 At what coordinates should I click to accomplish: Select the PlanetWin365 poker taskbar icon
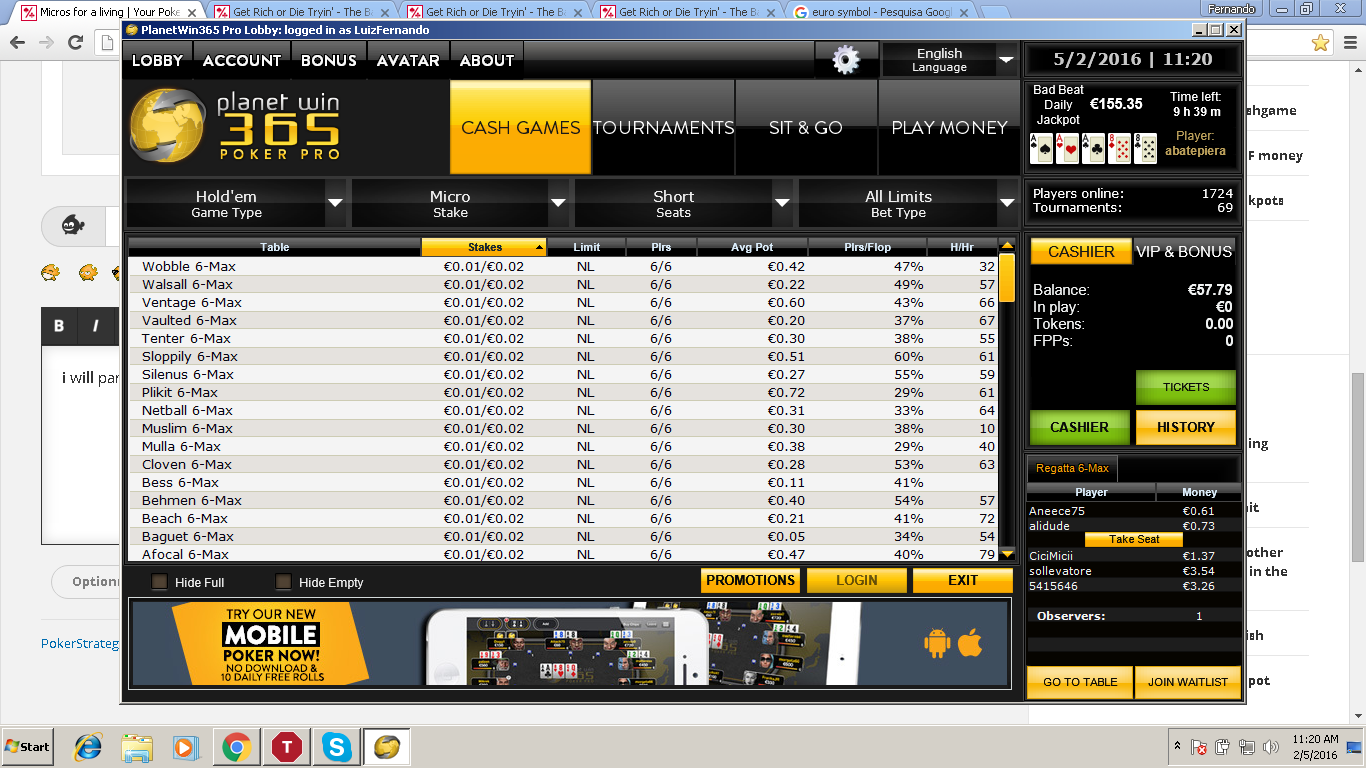pos(386,747)
